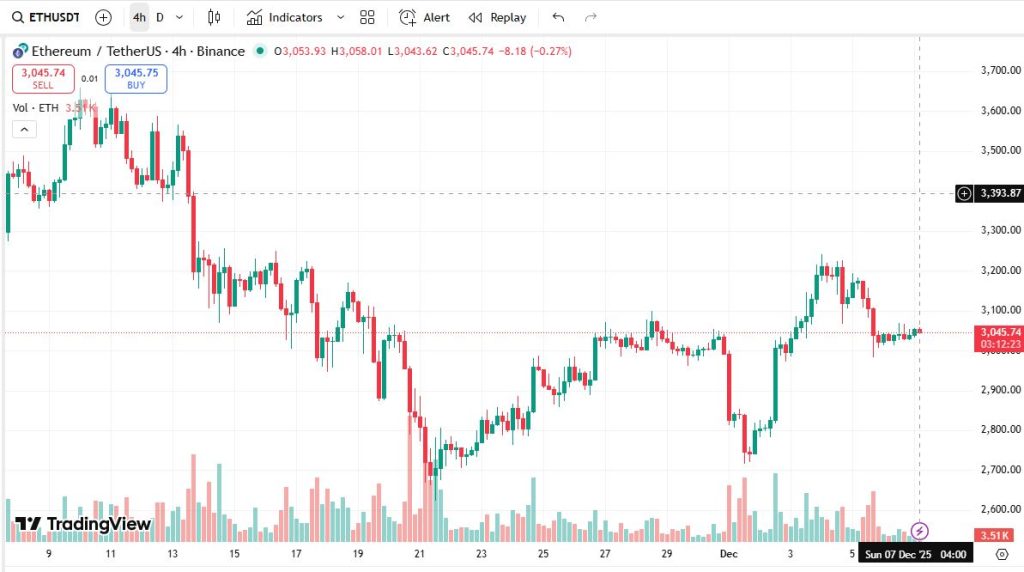Switch to the D daily timeframe
The width and height of the screenshot is (1024, 572).
tap(160, 17)
